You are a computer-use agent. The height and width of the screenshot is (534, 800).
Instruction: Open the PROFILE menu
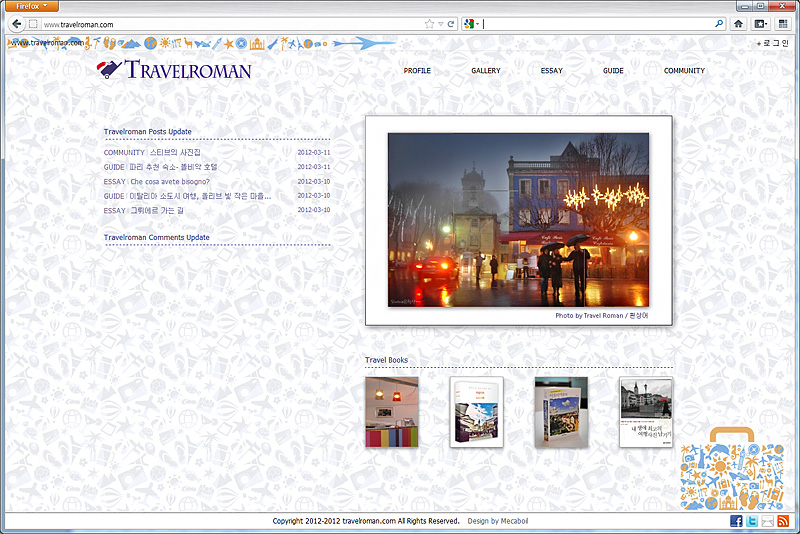[417, 70]
